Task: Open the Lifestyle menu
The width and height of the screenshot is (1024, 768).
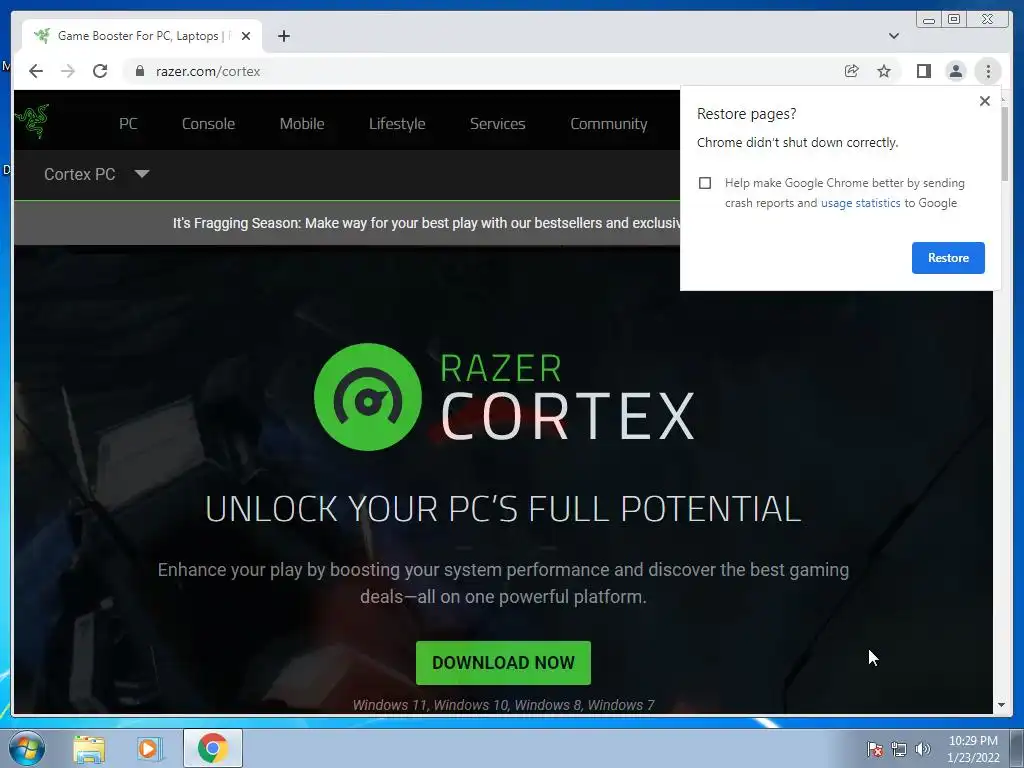Action: pos(397,123)
